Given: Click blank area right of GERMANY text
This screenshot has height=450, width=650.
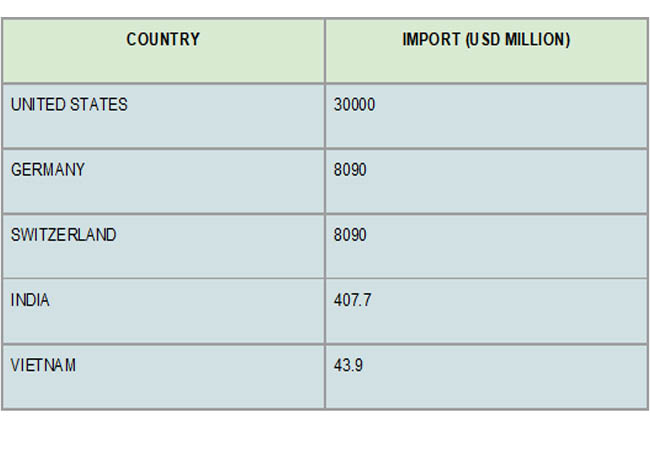Looking at the screenshot, I should tap(203, 181).
